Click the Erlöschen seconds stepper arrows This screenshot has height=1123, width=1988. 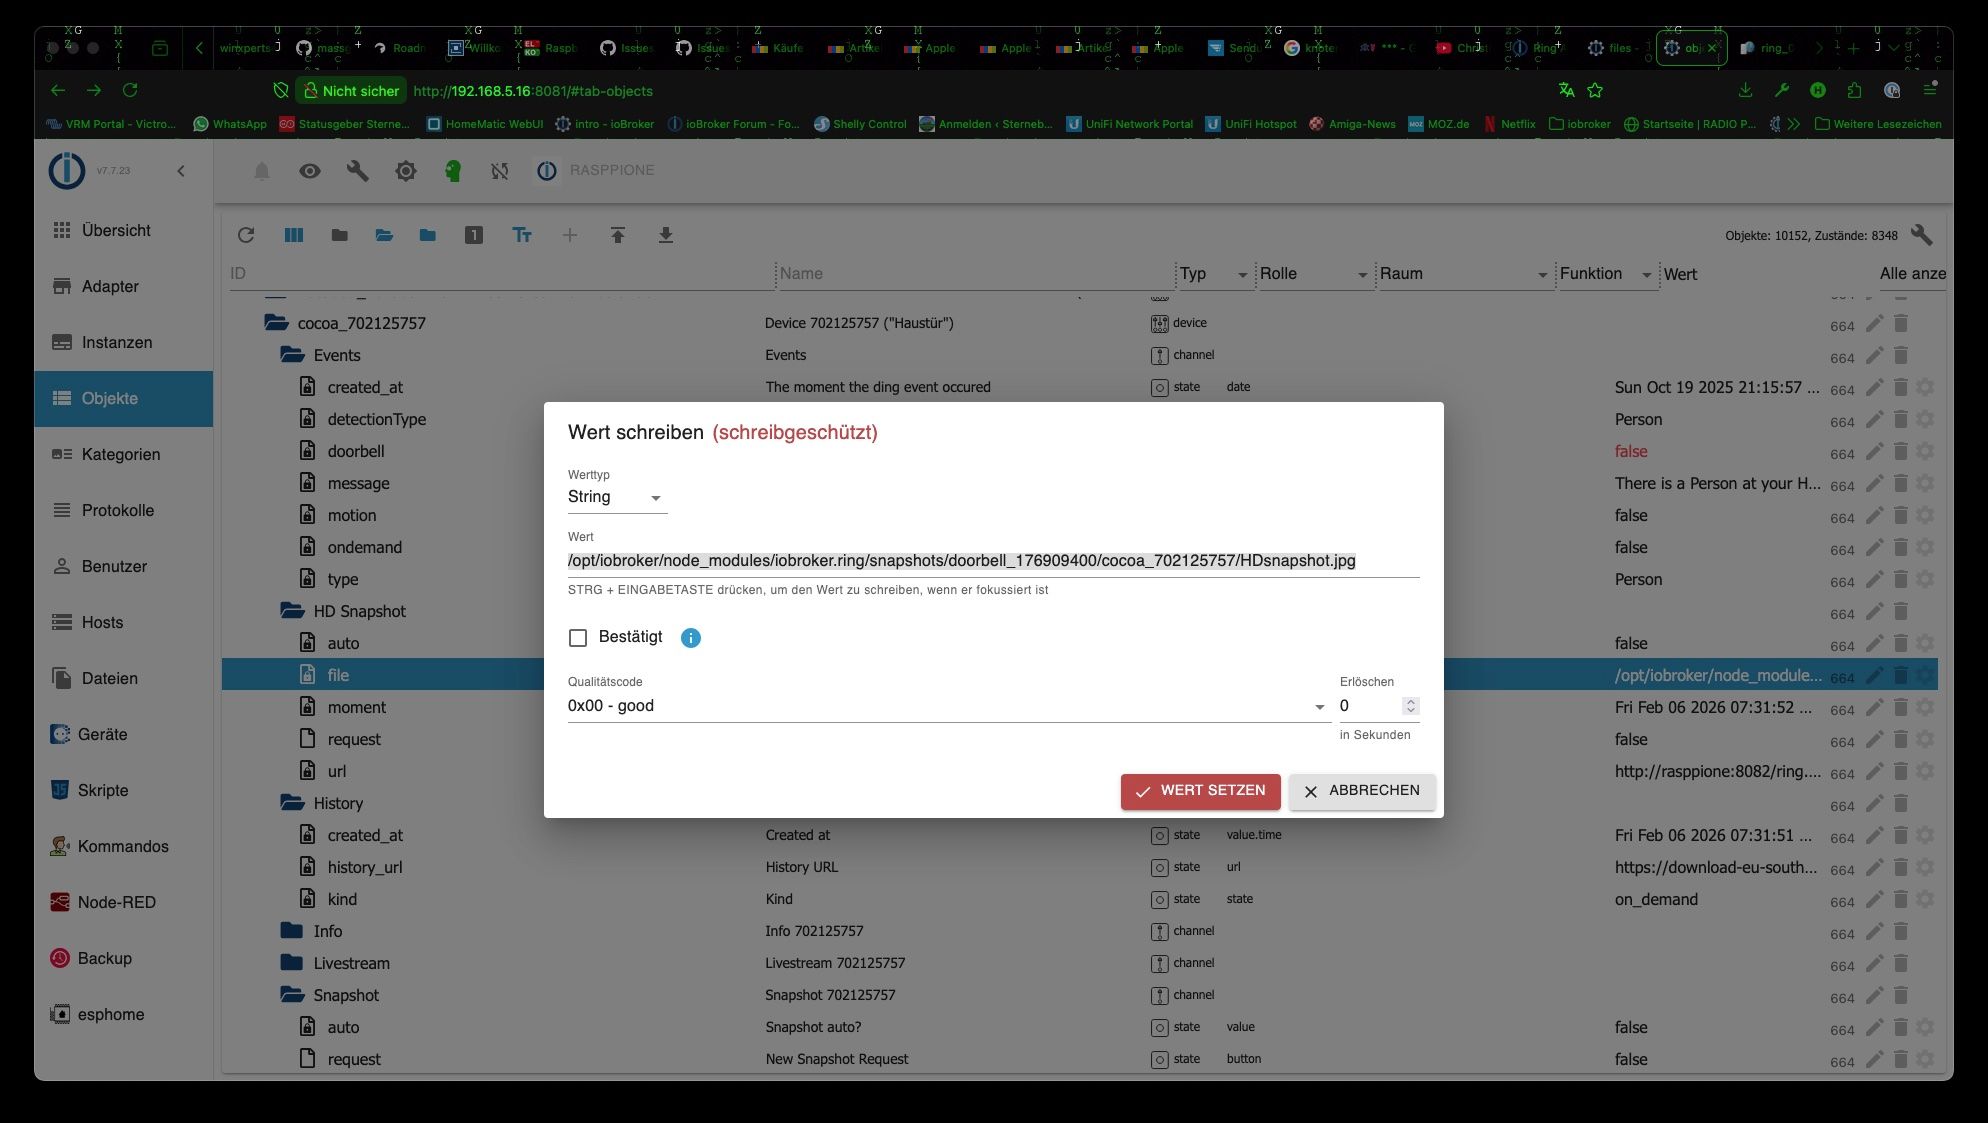tap(1410, 706)
